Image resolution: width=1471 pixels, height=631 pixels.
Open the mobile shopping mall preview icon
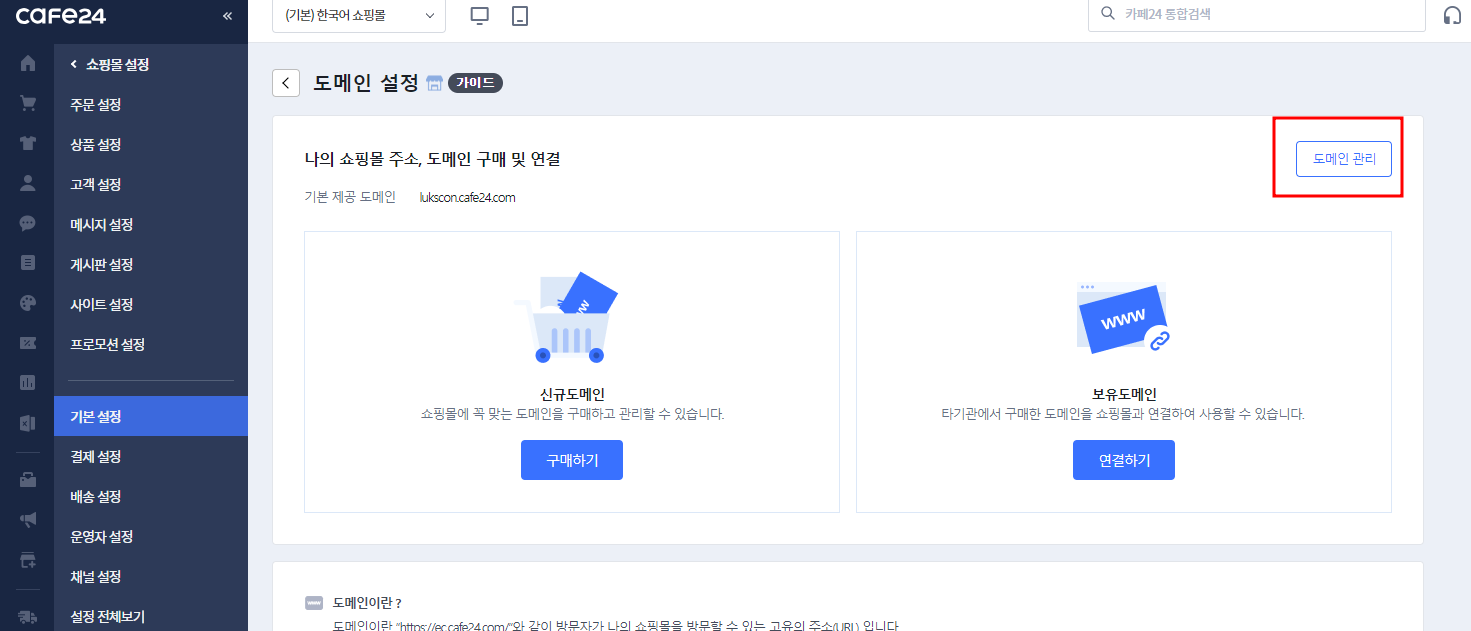tap(519, 15)
